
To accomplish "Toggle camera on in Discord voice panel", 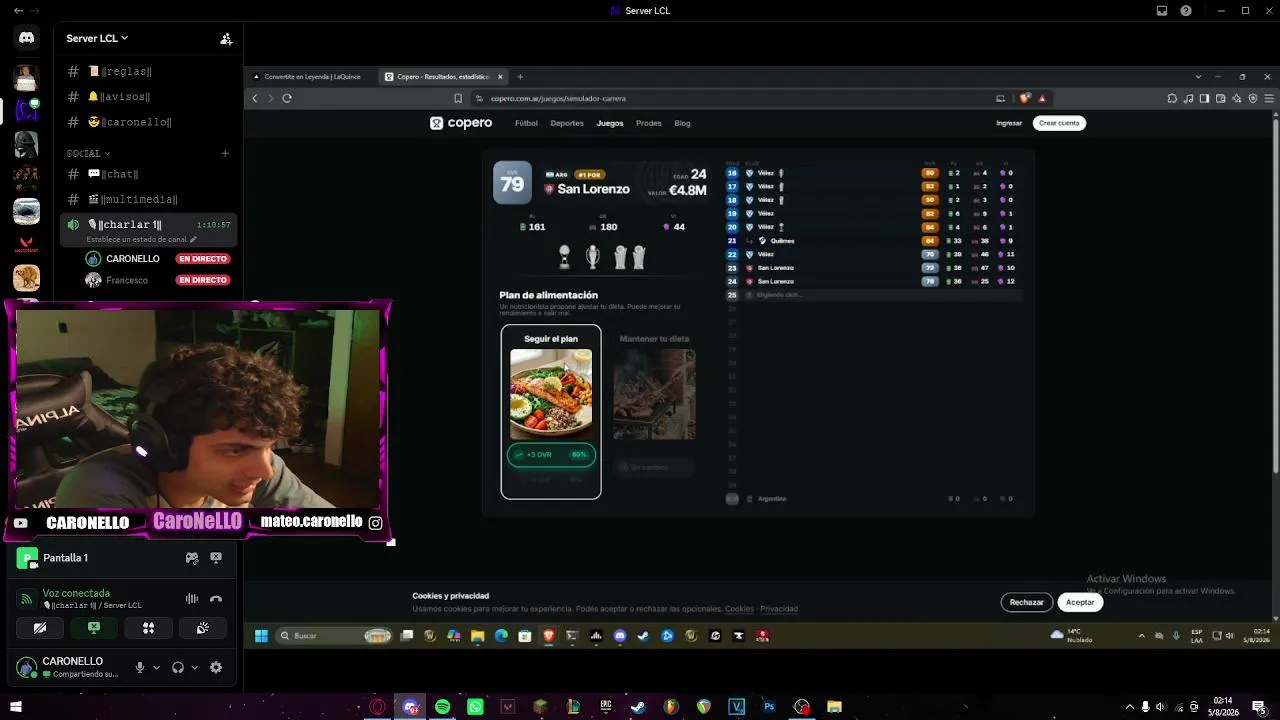I will point(40,628).
